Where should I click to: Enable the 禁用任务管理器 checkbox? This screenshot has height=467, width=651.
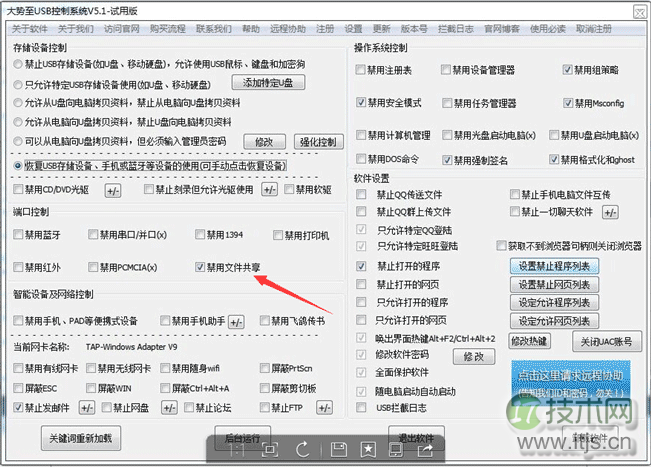pyautogui.click(x=447, y=103)
